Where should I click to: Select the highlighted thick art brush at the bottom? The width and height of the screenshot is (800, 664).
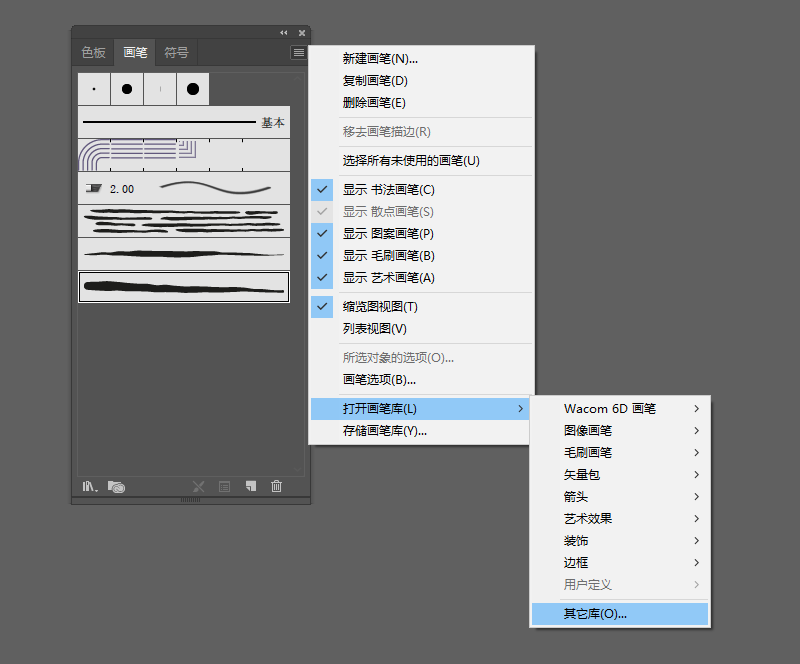pyautogui.click(x=184, y=287)
